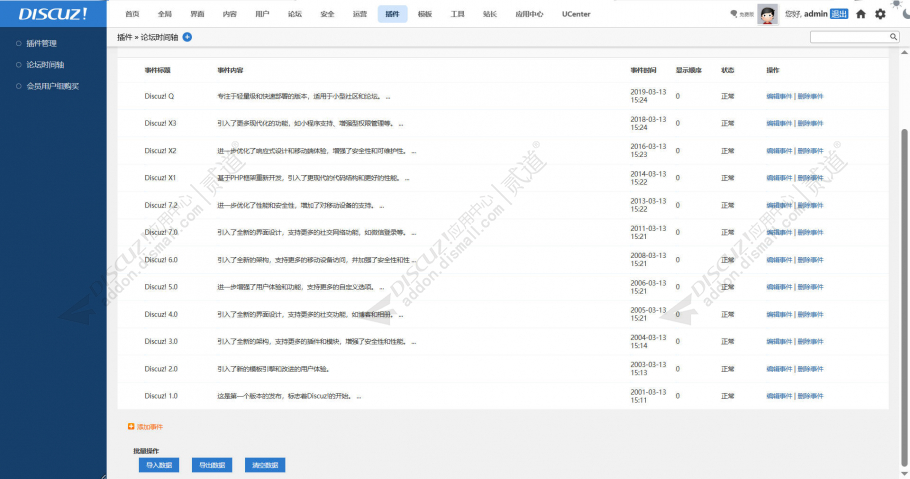Open 插件管理 in the sidebar
This screenshot has height=479, width=910.
41,44
